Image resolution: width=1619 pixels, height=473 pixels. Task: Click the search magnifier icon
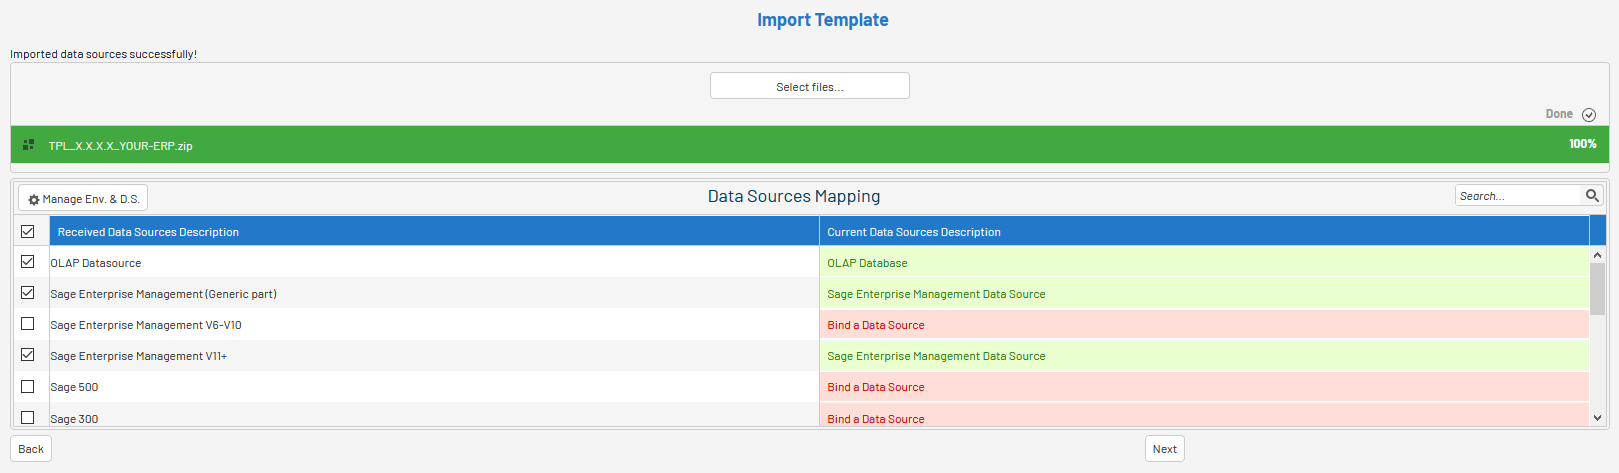point(1592,196)
